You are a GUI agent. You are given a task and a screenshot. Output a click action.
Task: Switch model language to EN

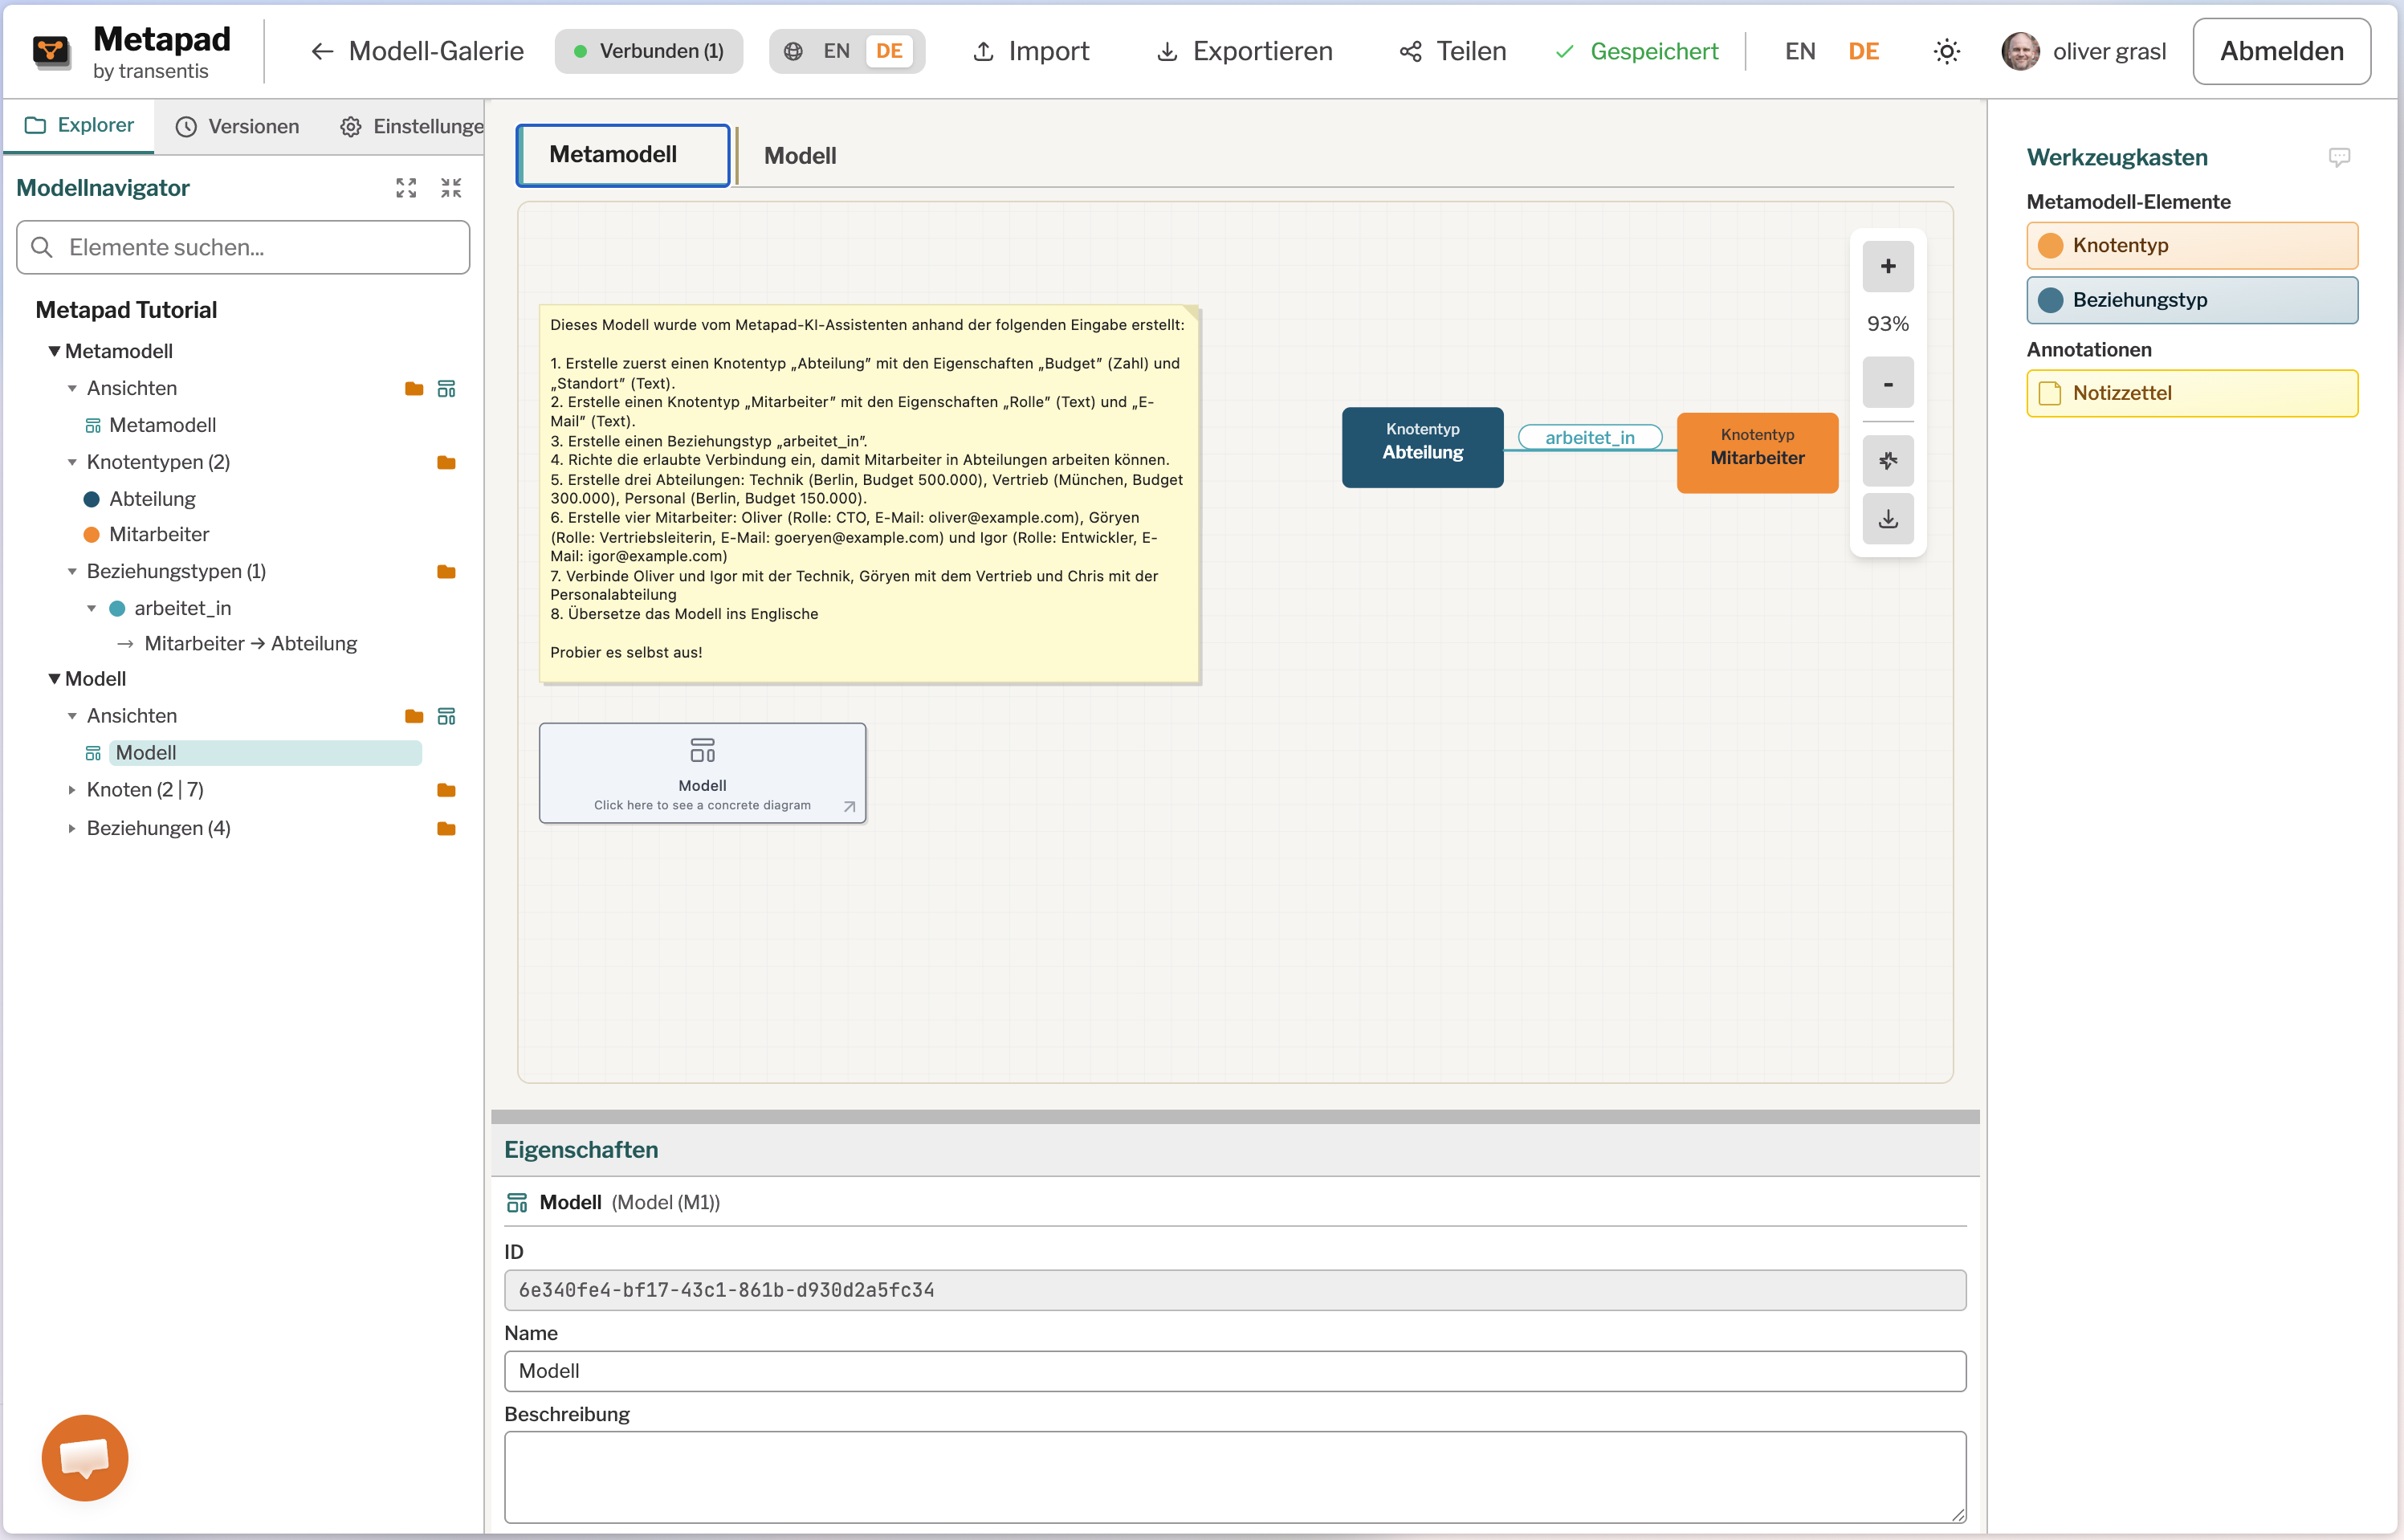coord(836,51)
